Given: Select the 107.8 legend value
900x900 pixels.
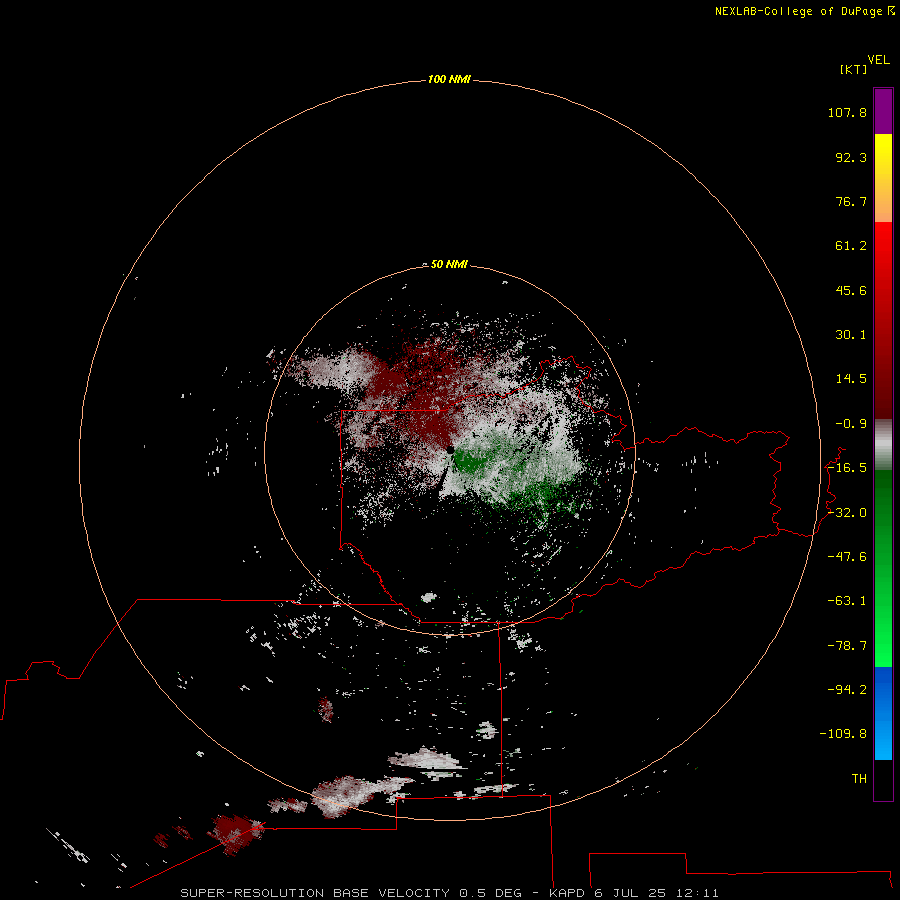Looking at the screenshot, I should (847, 112).
